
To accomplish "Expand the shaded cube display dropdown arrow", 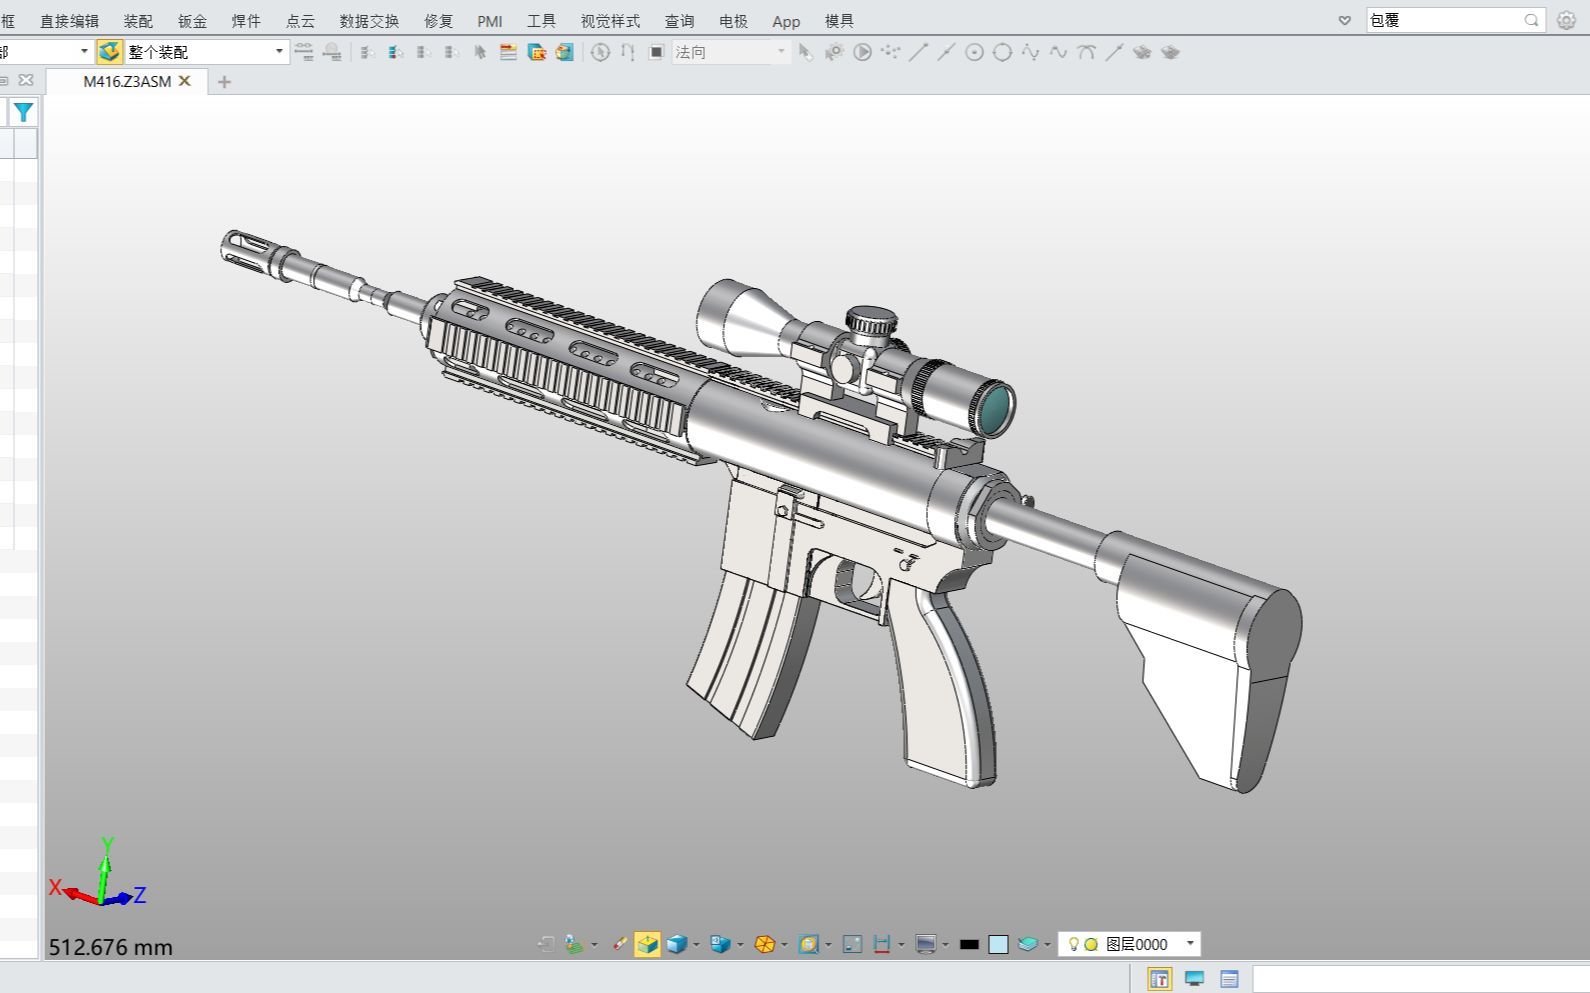I will 696,945.
